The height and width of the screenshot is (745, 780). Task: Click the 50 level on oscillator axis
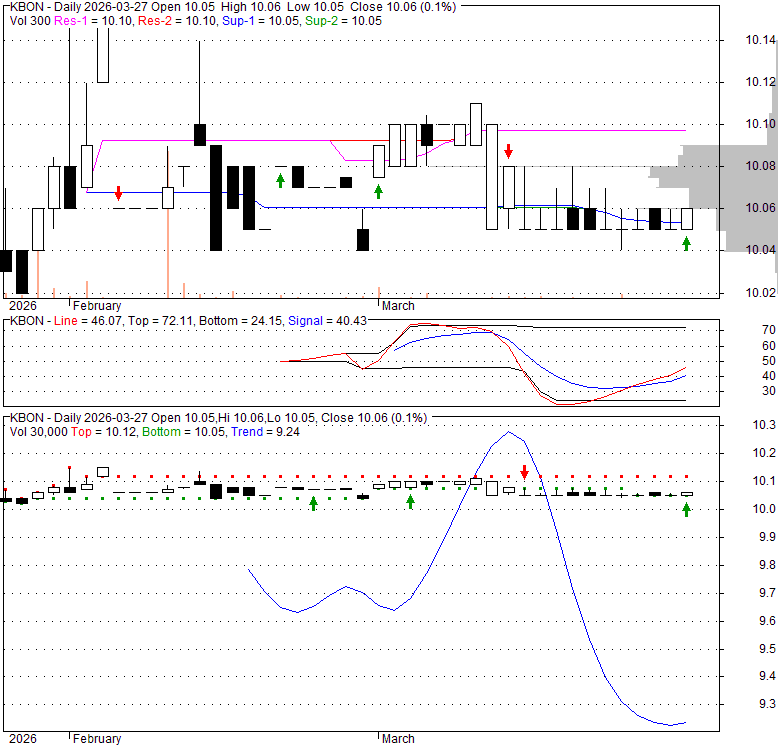769,361
